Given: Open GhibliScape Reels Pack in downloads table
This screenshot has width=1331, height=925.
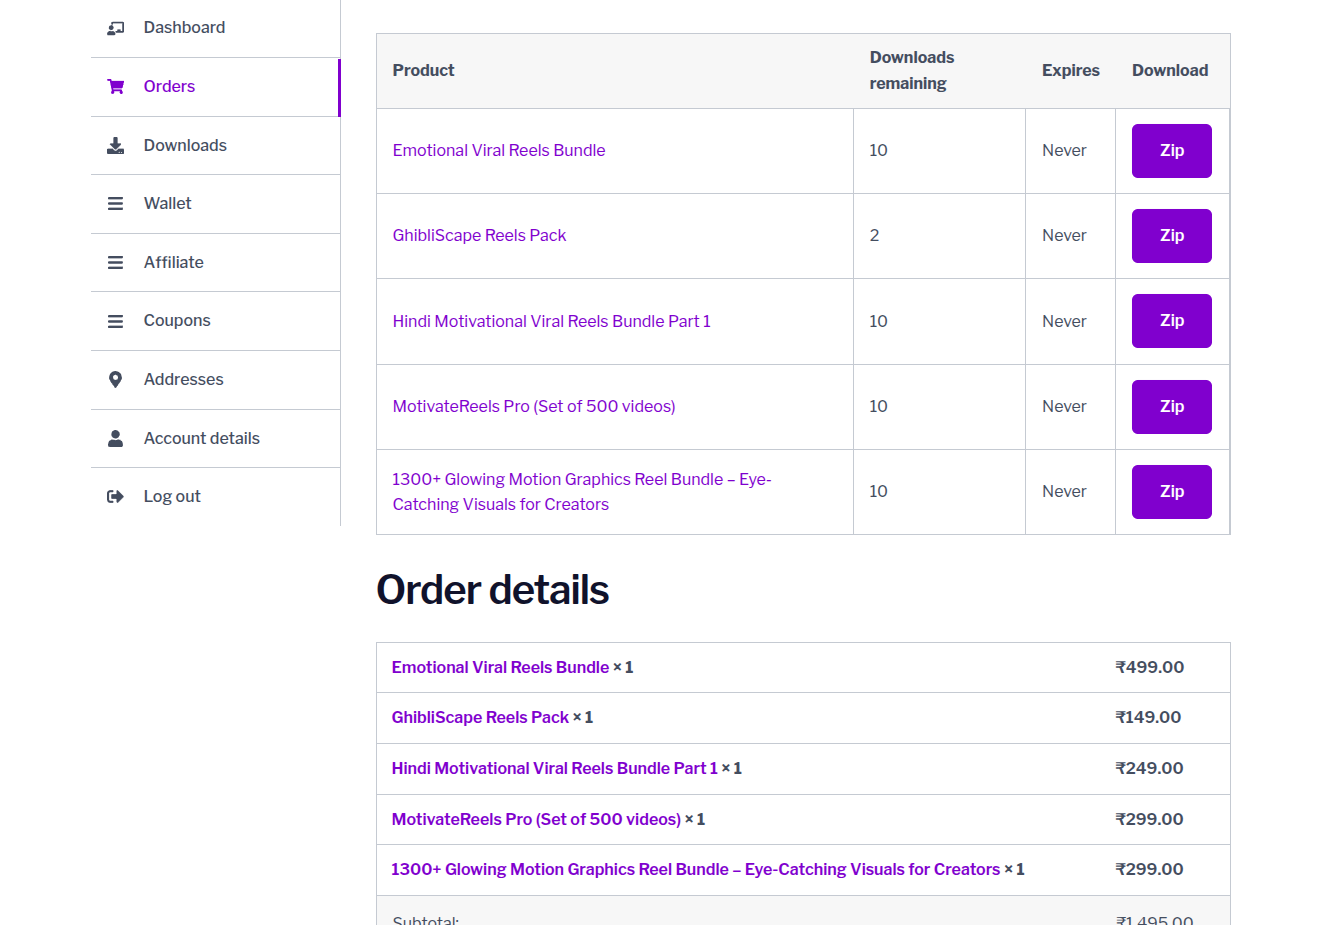Looking at the screenshot, I should point(479,235).
